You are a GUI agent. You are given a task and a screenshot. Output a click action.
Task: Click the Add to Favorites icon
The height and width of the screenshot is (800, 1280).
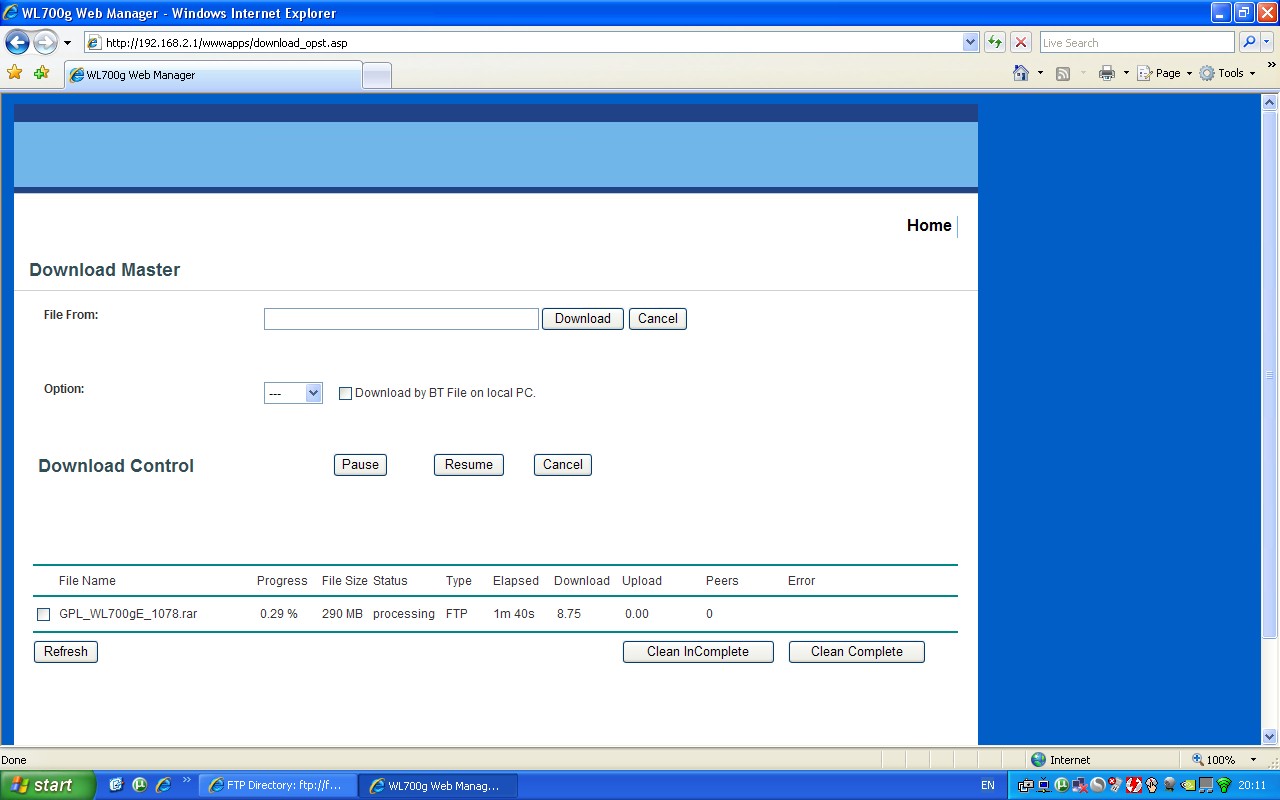(x=41, y=73)
